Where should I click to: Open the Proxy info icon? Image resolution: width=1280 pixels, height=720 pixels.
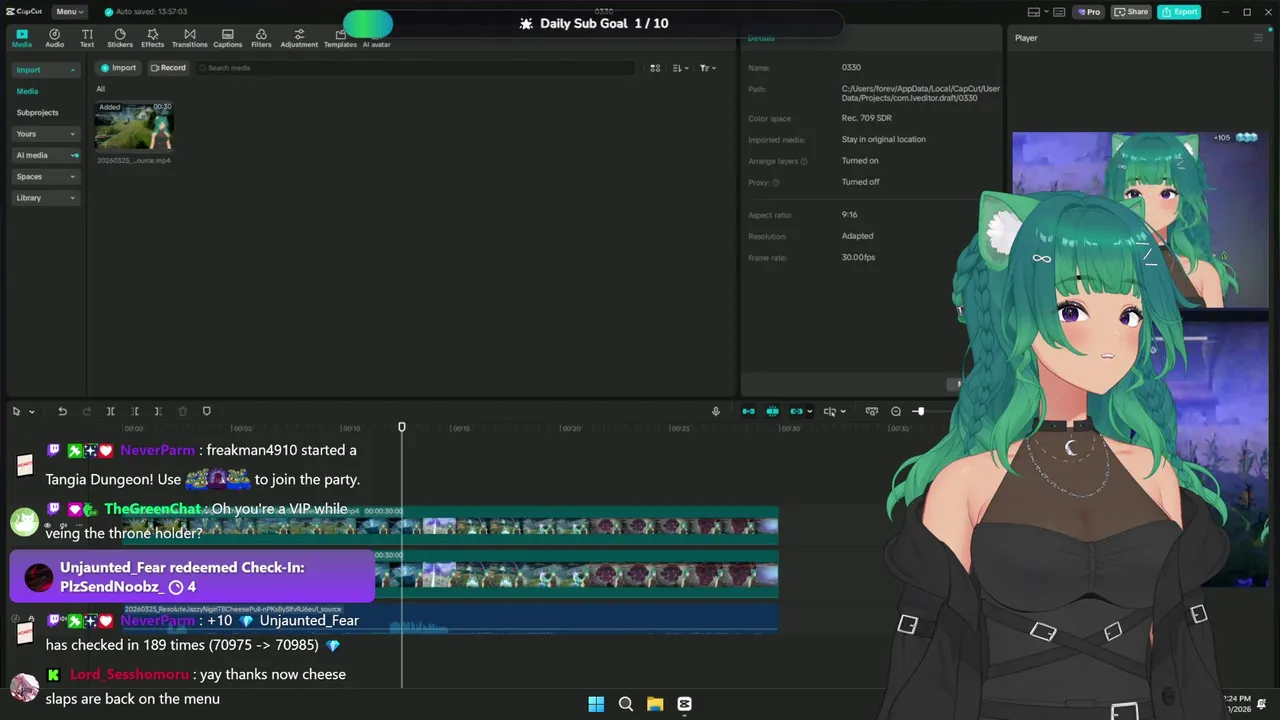[x=776, y=183]
